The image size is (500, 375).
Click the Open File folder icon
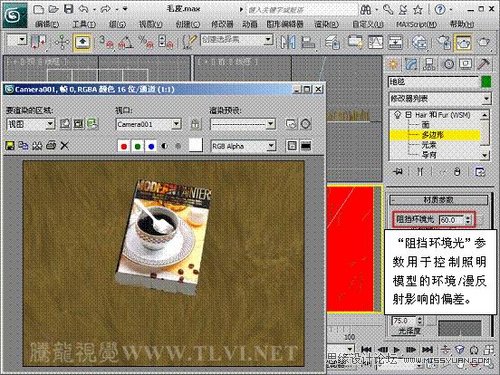[x=53, y=9]
